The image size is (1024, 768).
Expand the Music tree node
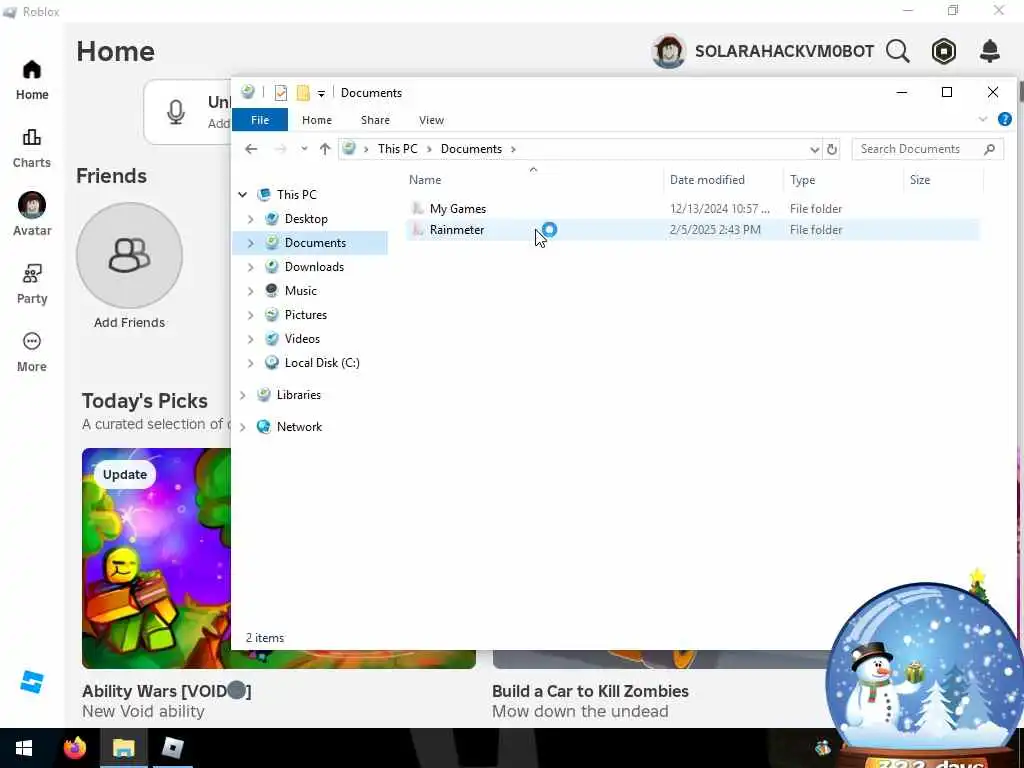[x=251, y=291]
